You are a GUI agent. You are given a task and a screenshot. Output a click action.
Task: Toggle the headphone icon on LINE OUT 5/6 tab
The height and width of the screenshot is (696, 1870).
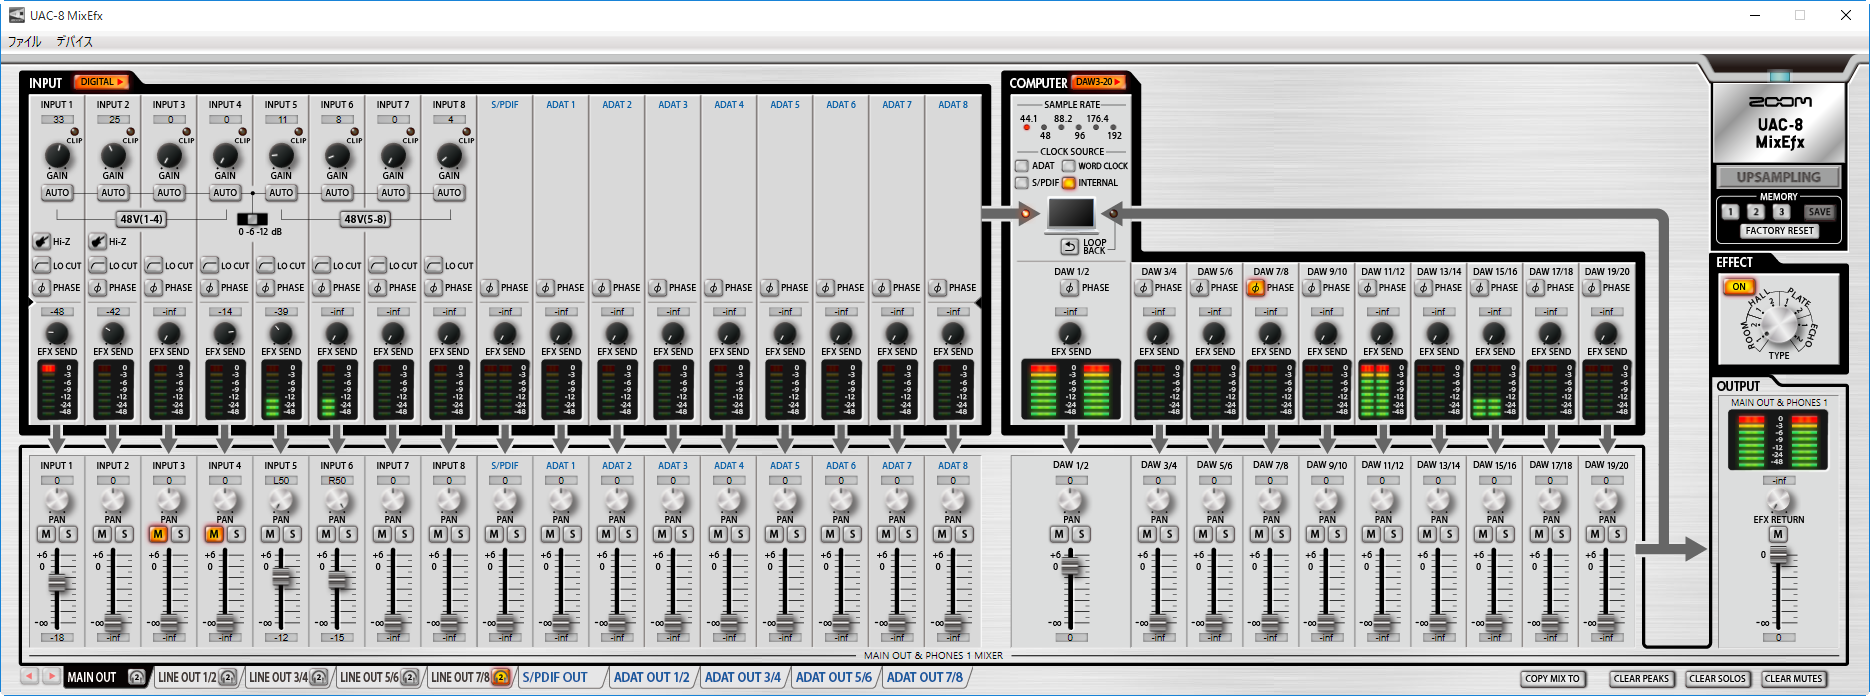pos(410,677)
